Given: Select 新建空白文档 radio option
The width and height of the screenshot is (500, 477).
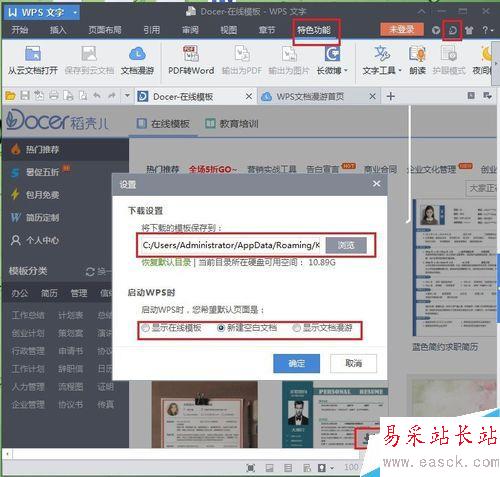Looking at the screenshot, I should tap(221, 328).
